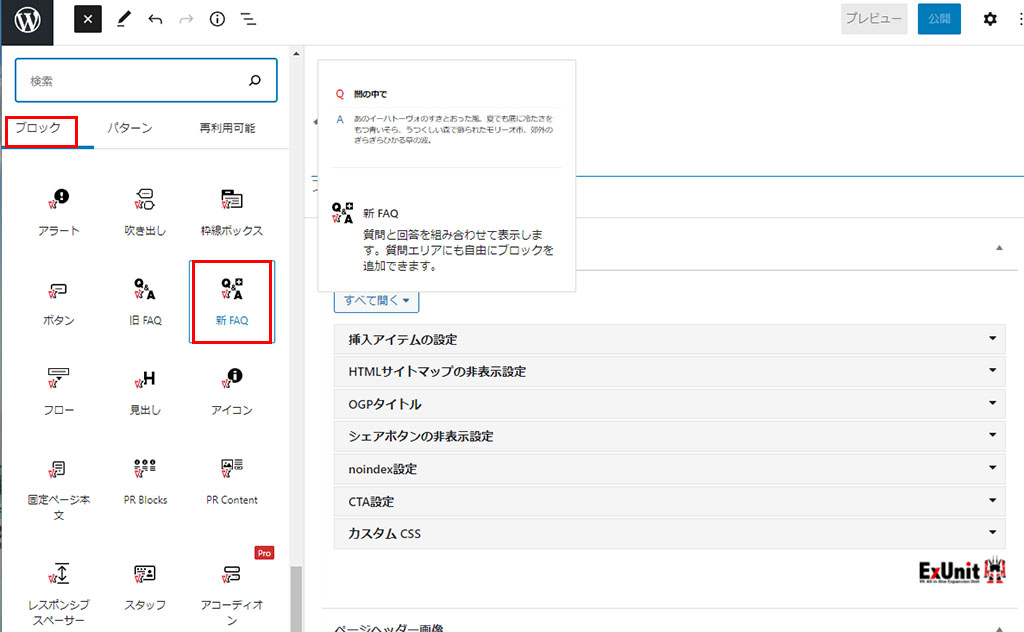The image size is (1024, 632).
Task: Add the PR Blocks block
Action: [145, 480]
